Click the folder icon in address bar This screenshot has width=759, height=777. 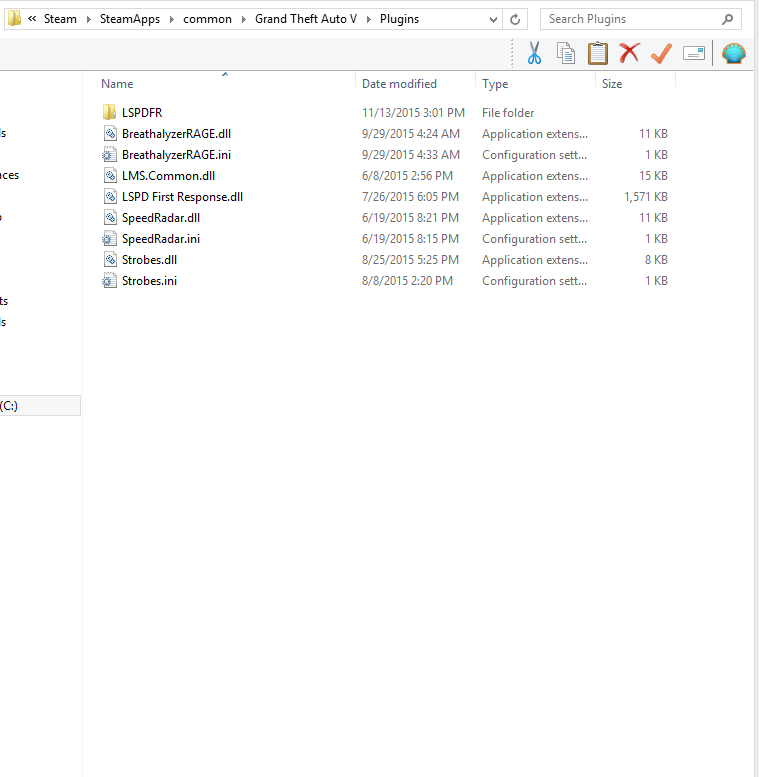point(14,19)
